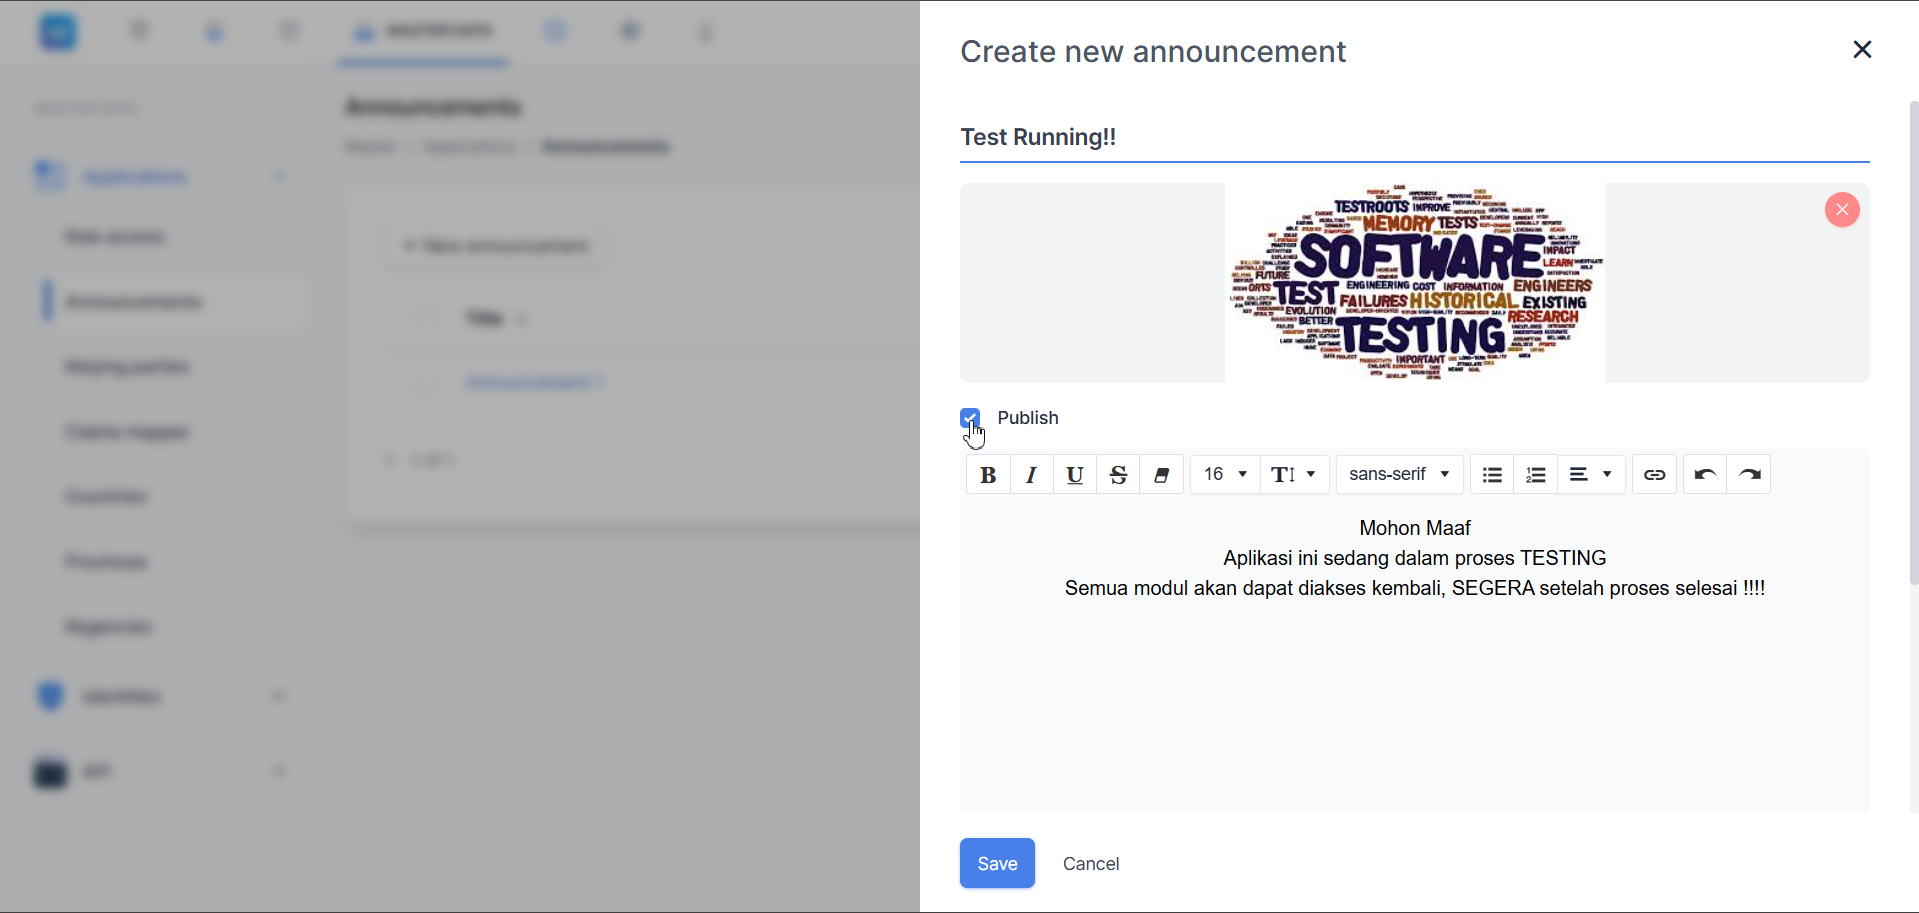This screenshot has width=1919, height=913.
Task: Open the font size 16 dropdown
Action: tap(1225, 474)
